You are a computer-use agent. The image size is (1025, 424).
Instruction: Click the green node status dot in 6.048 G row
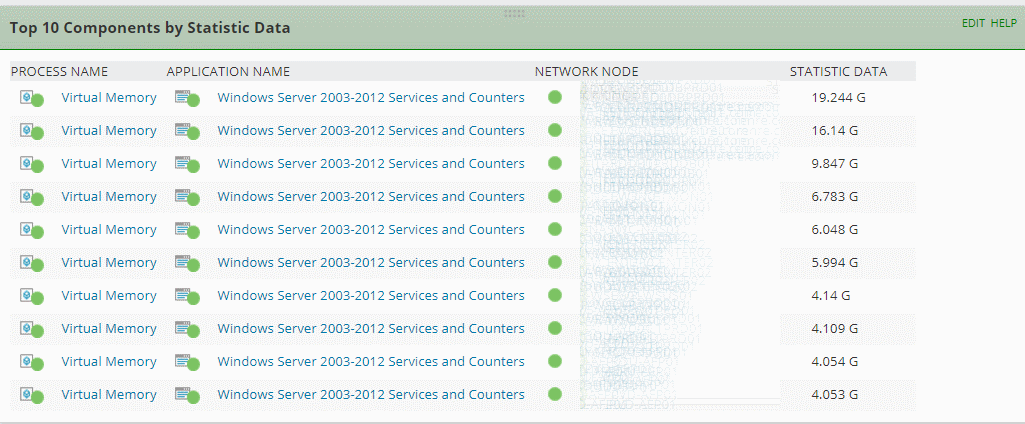pyautogui.click(x=555, y=229)
